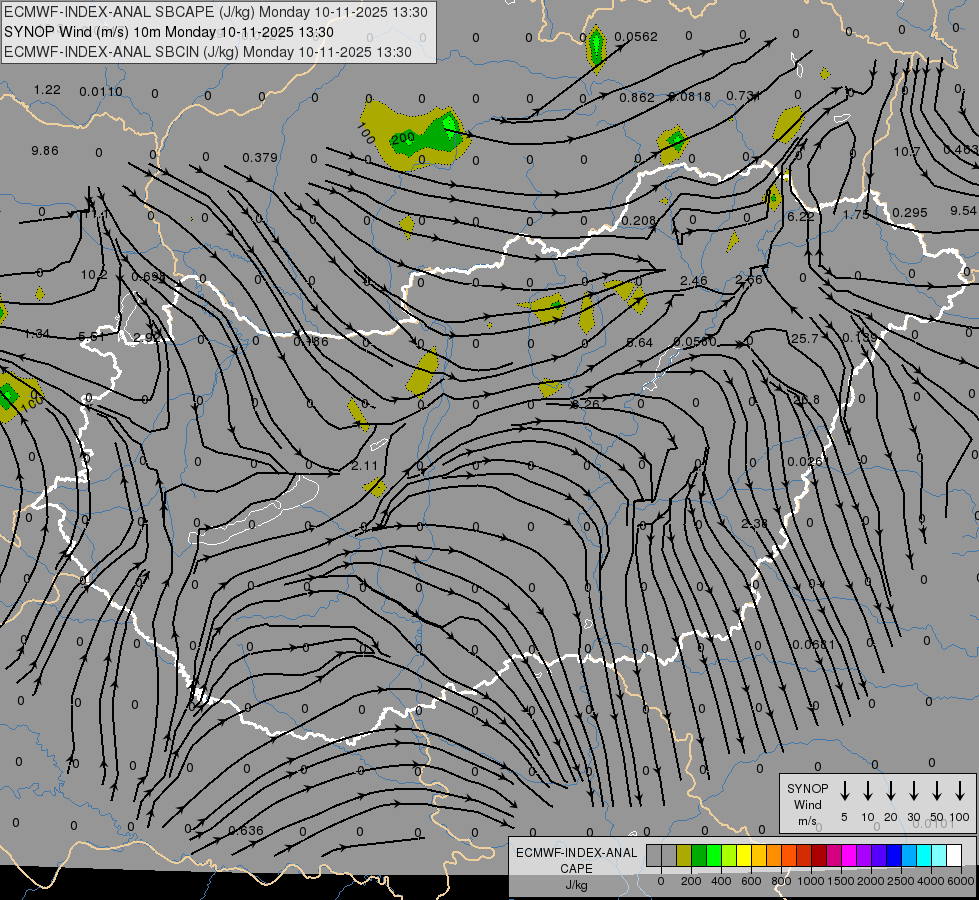Click the 30 m/s wind arrow in legend
Screen dimensions: 979x900
tap(914, 791)
